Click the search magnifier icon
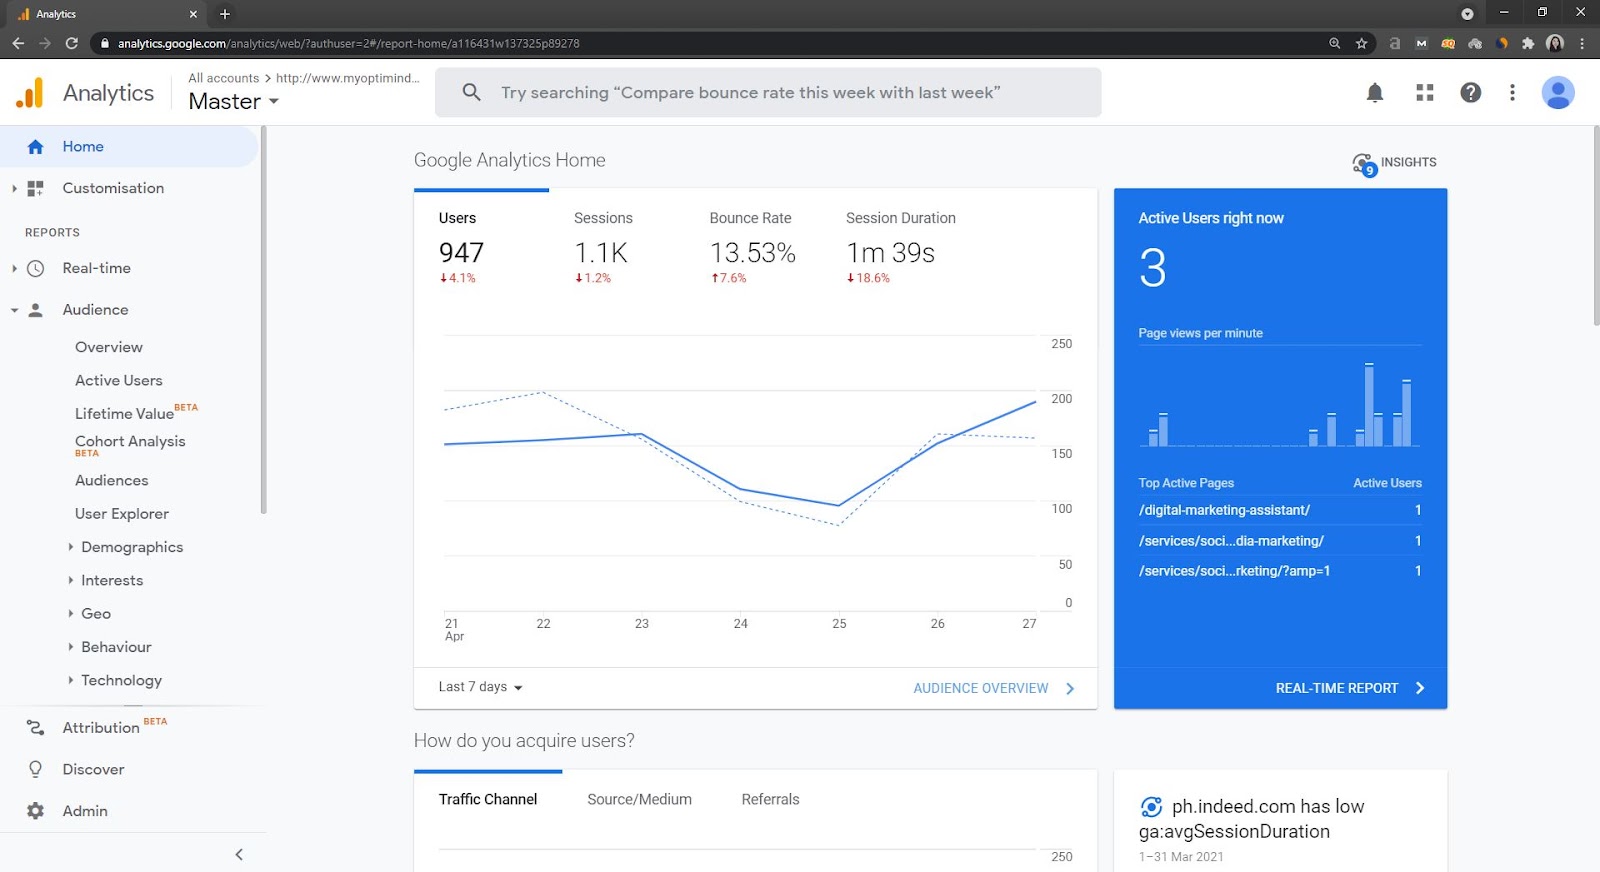The height and width of the screenshot is (872, 1600). (x=472, y=93)
